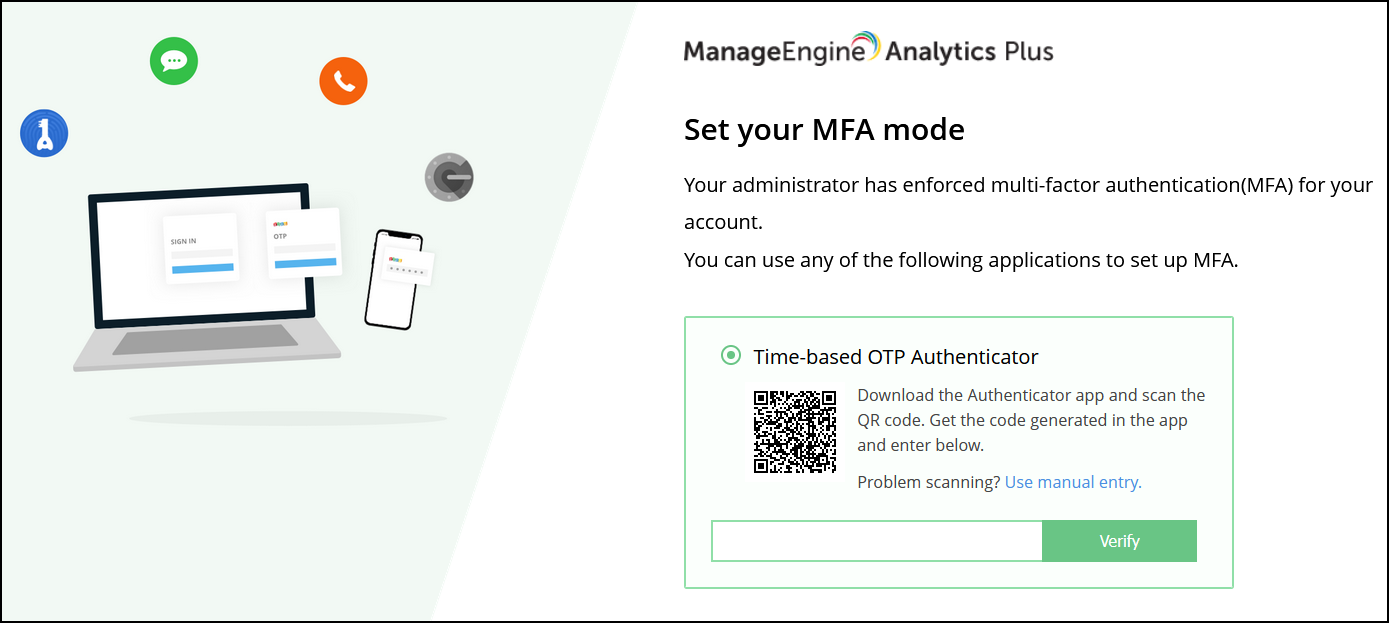Click the Problem scanning? text
1389x623 pixels.
tap(928, 482)
